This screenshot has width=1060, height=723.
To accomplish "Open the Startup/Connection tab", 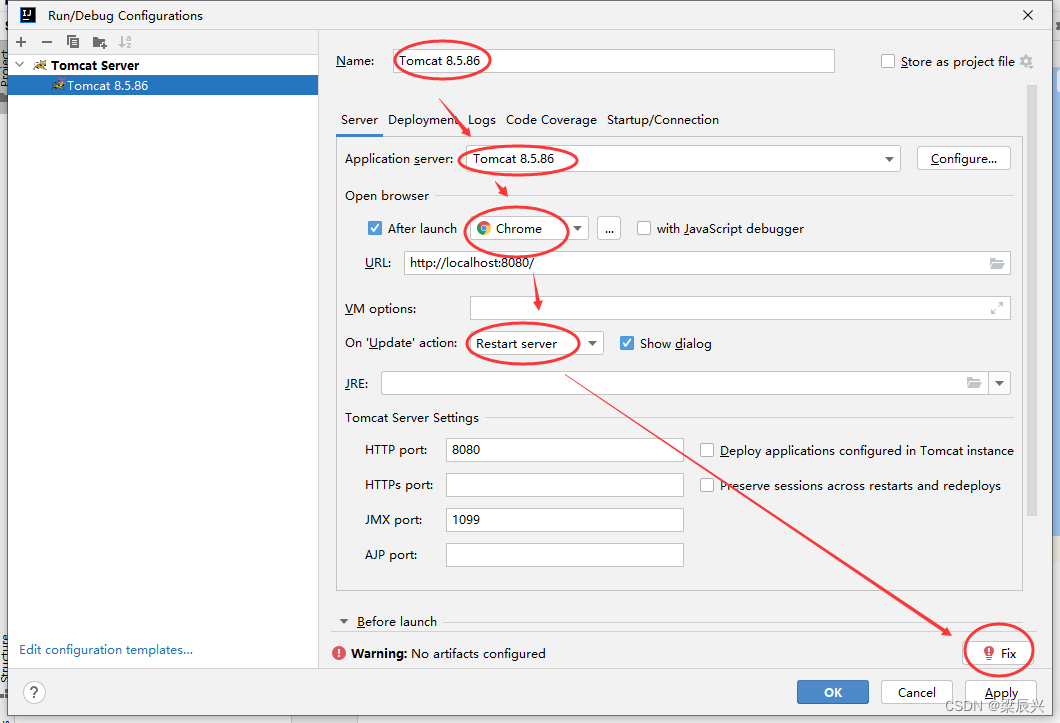I will [662, 120].
